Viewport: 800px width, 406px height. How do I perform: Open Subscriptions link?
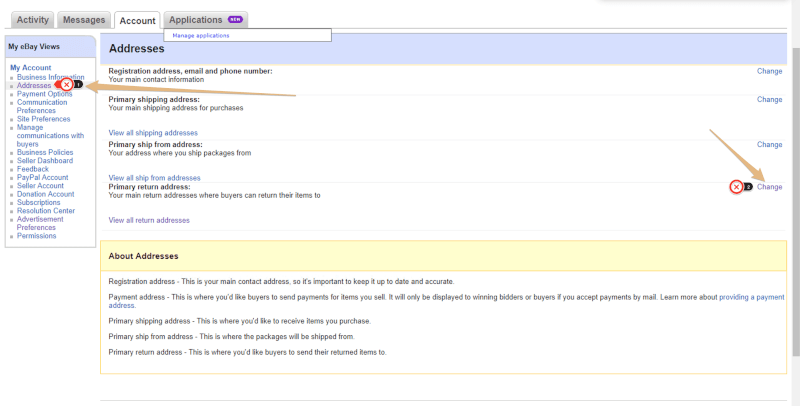point(38,202)
